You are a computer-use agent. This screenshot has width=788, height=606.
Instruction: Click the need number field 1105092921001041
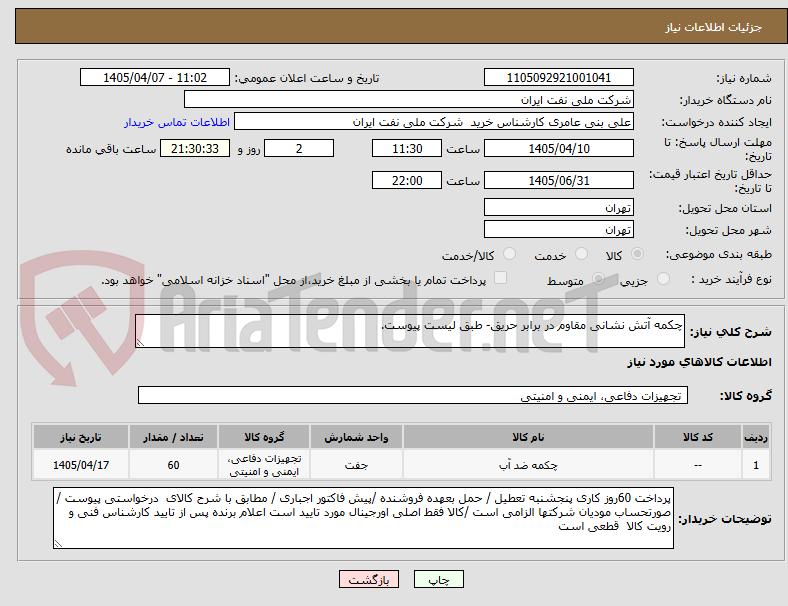559,77
